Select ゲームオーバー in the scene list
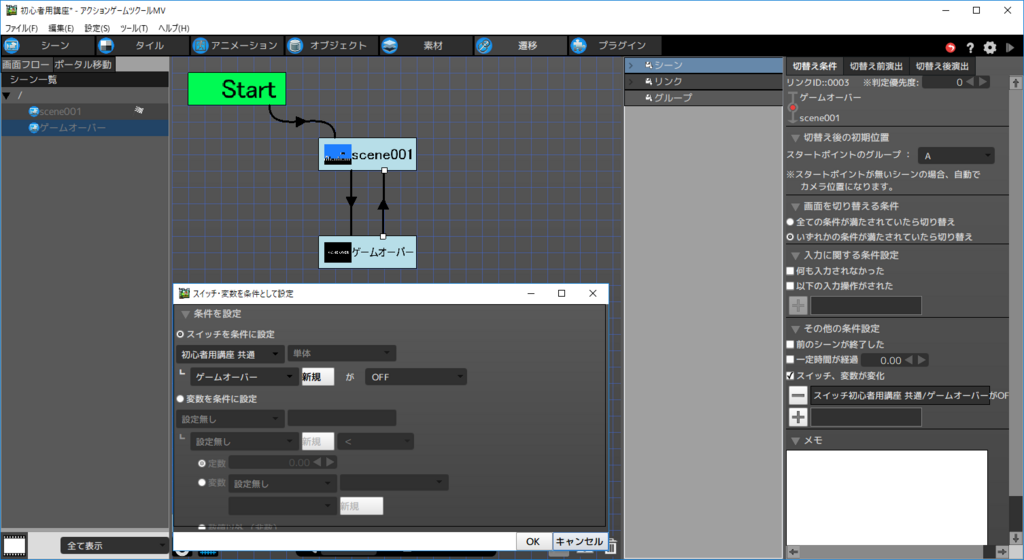Viewport: 1024px width, 560px height. click(72, 128)
